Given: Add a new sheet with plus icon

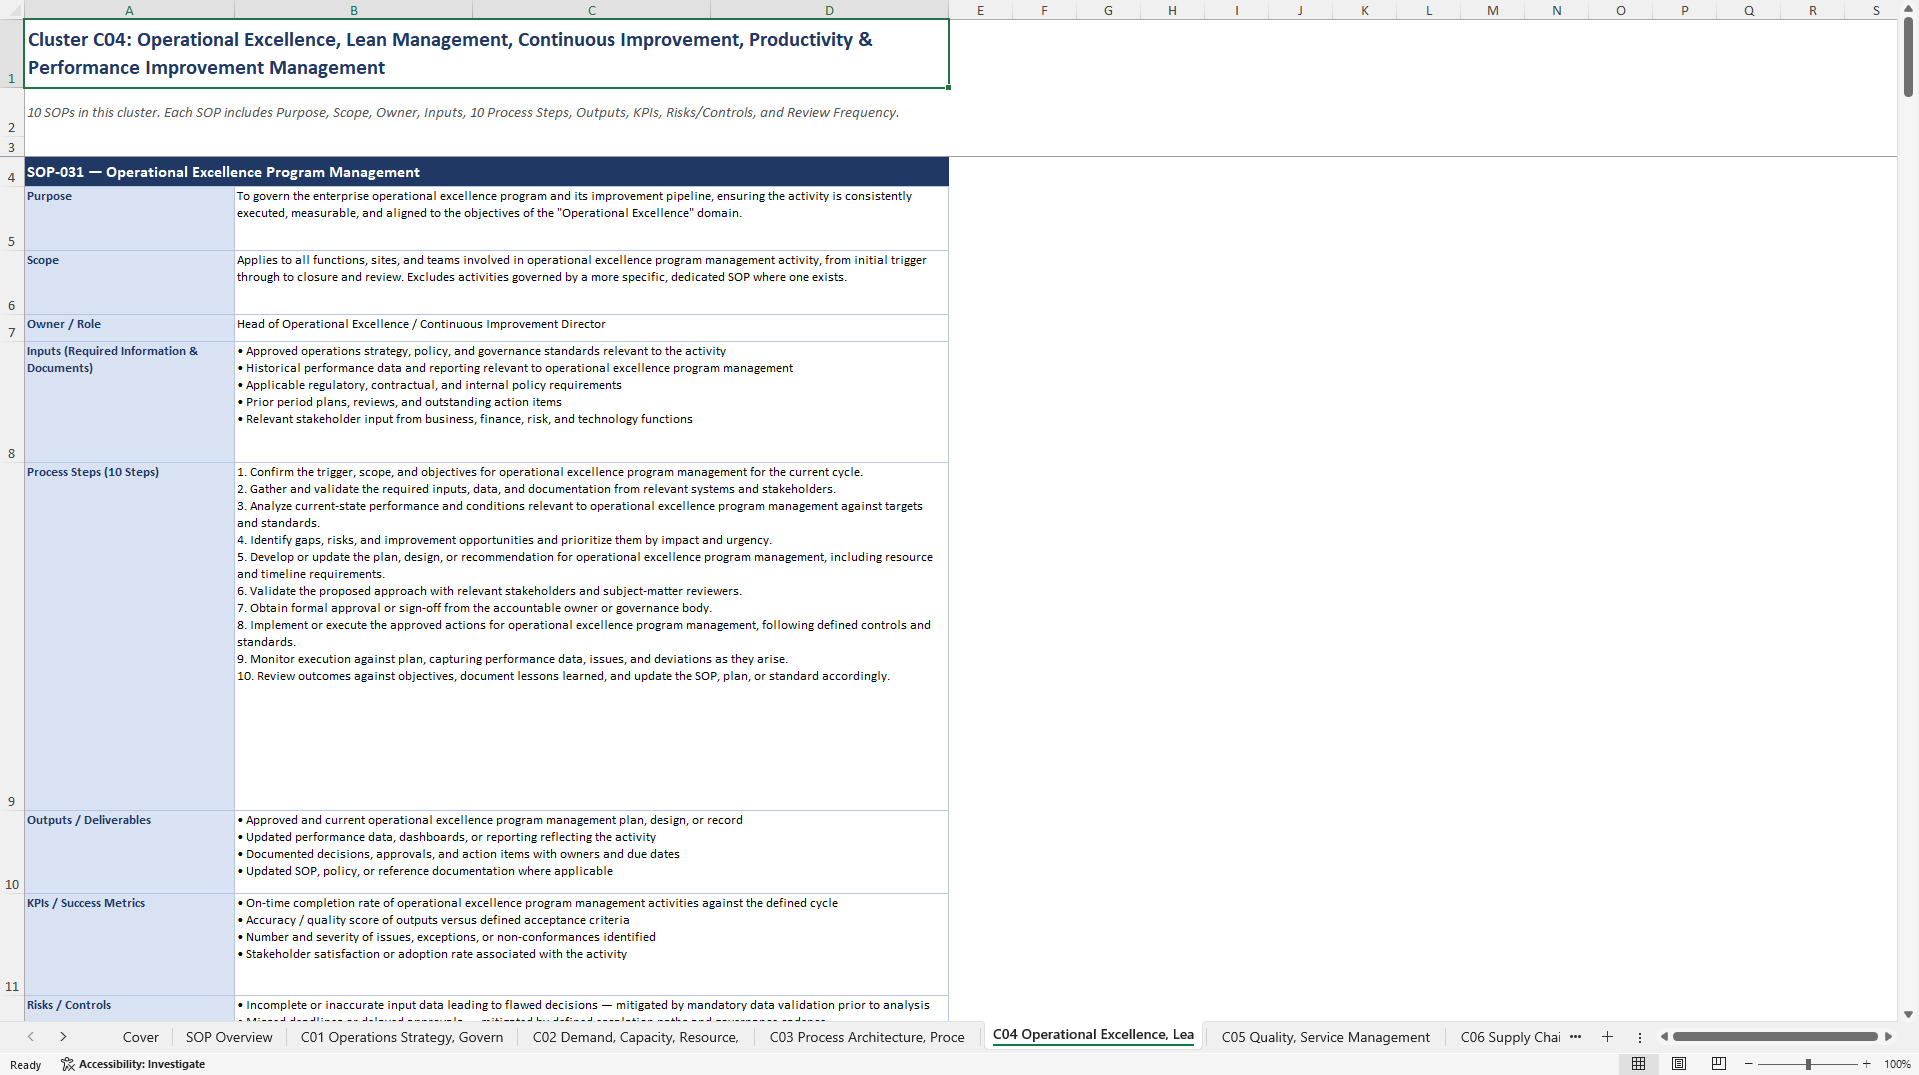Looking at the screenshot, I should tap(1607, 1037).
